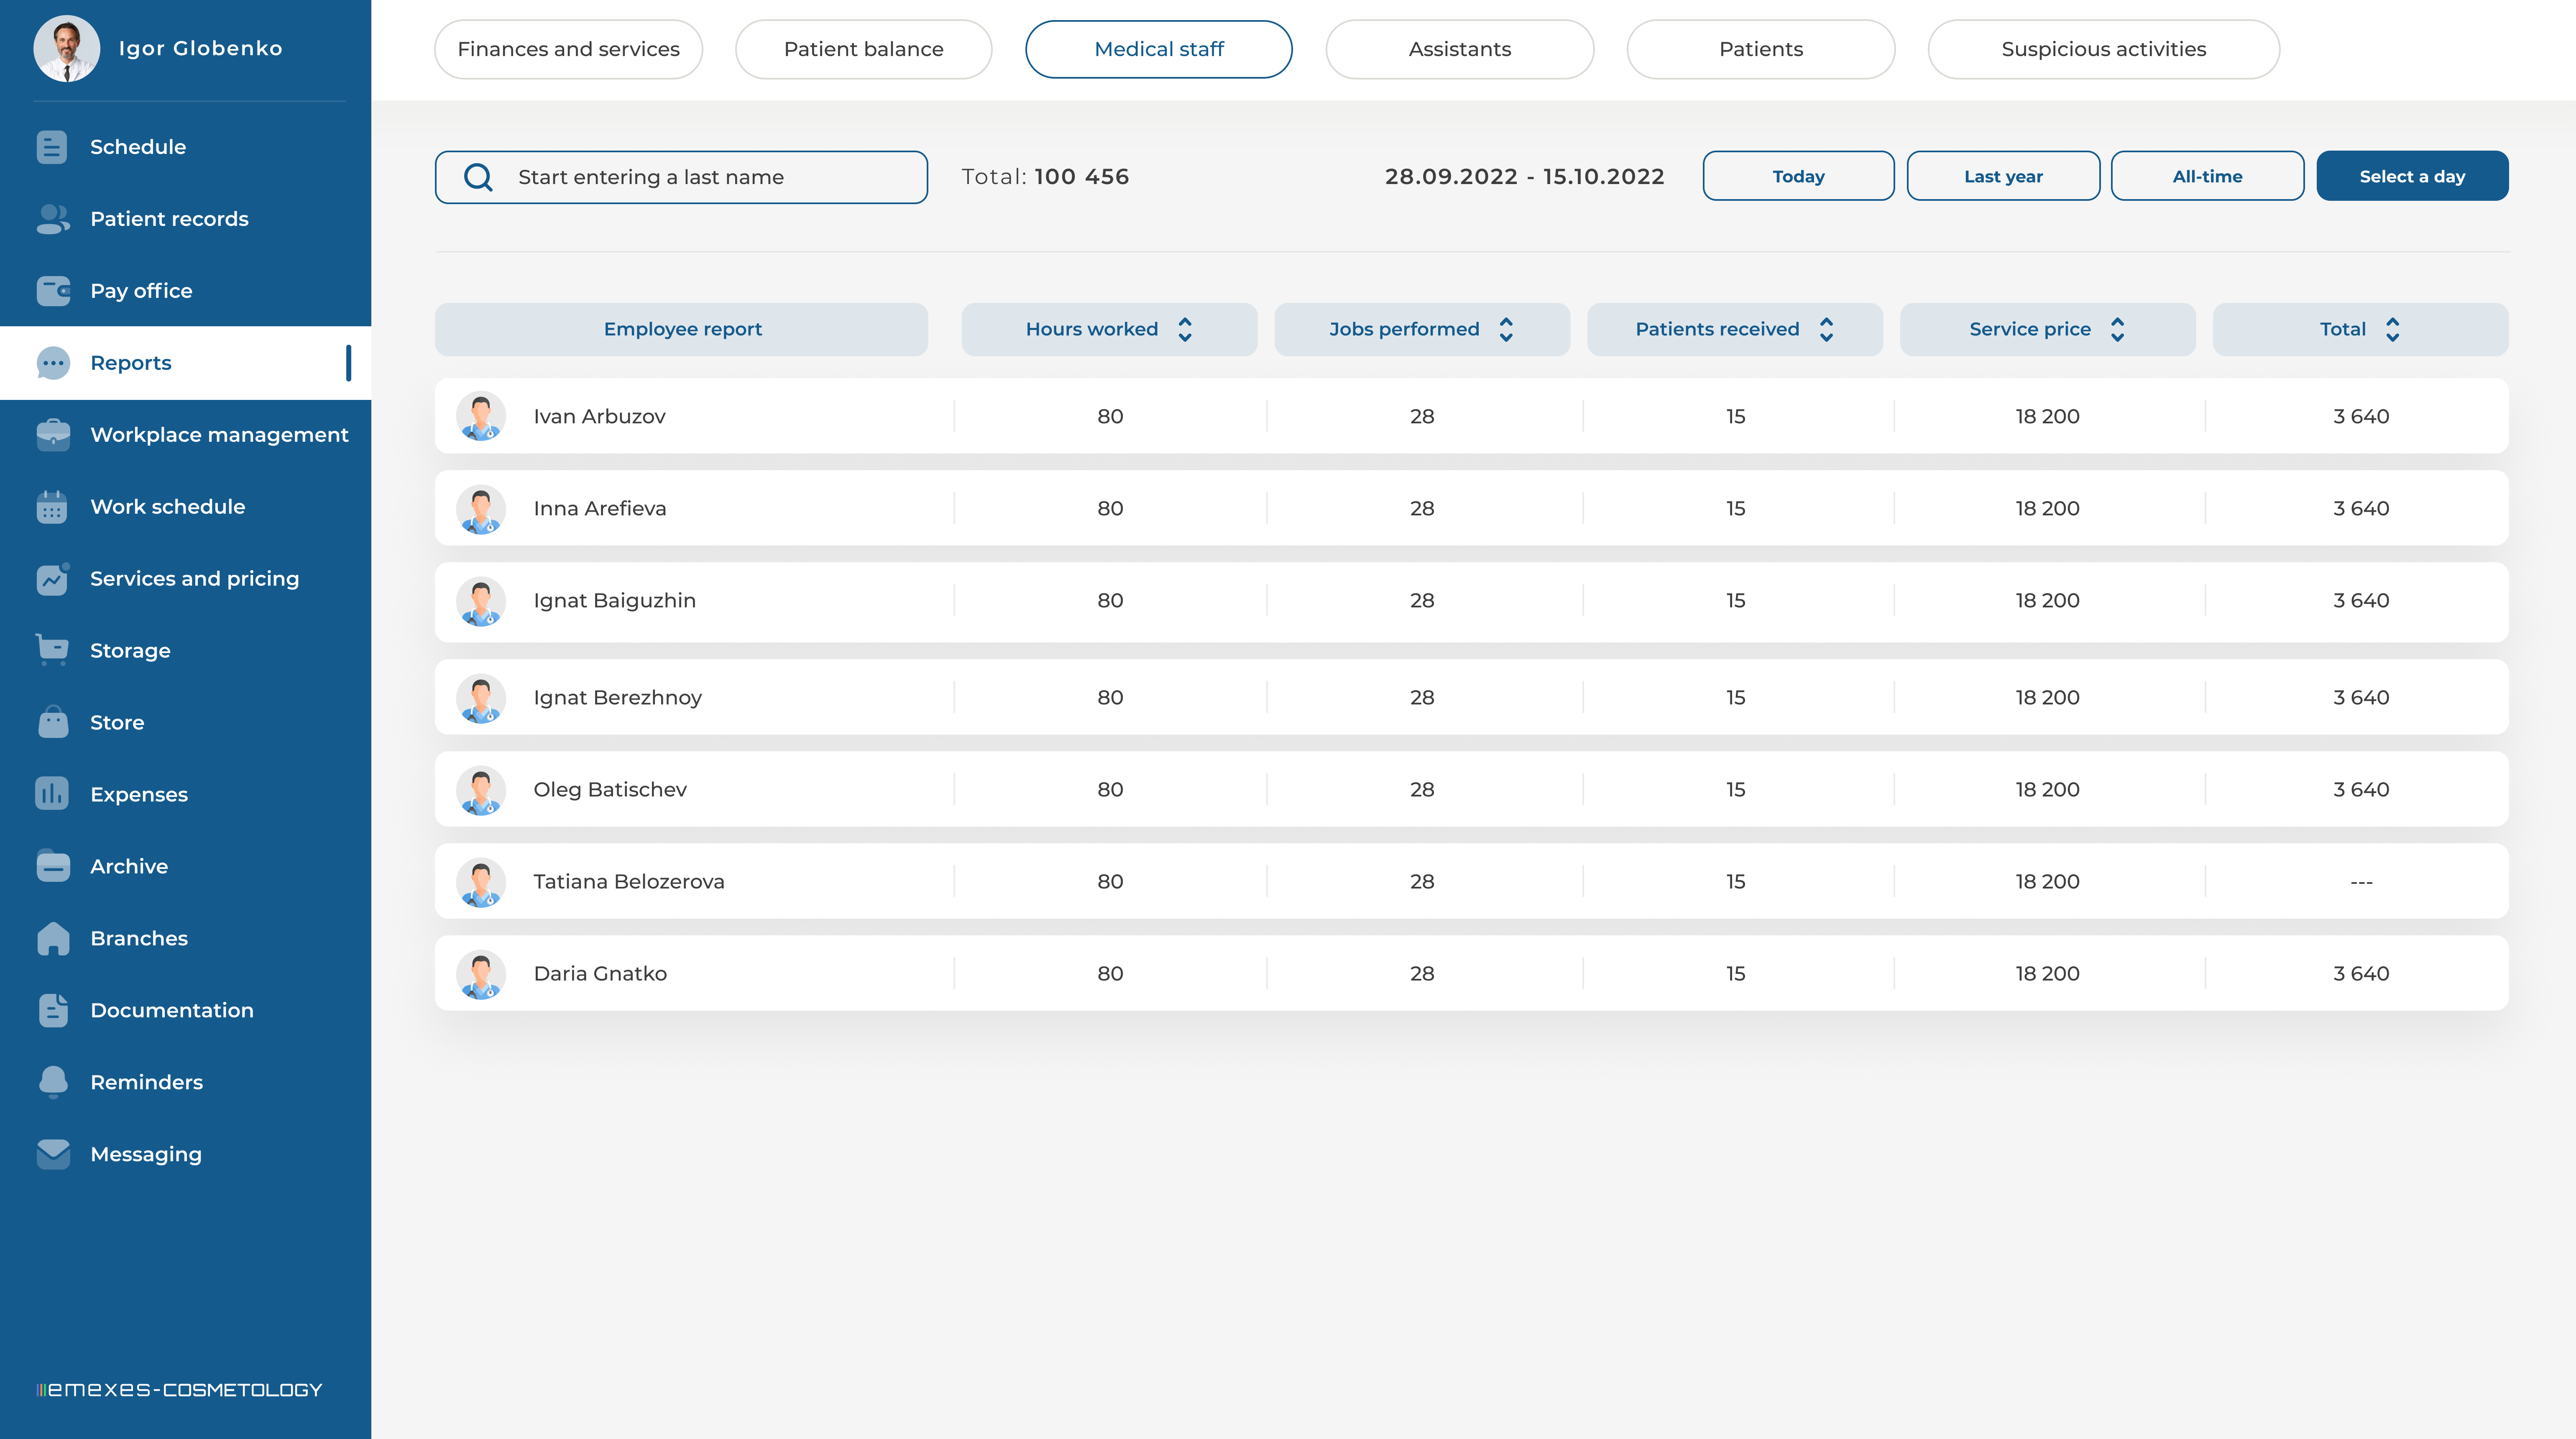This screenshot has height=1439, width=2576.
Task: Click the Storage cart icon
Action: tap(52, 650)
